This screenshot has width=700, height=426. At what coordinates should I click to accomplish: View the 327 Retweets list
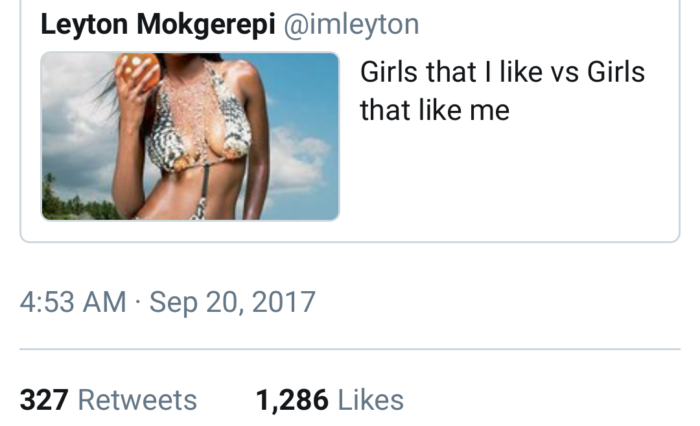pos(108,400)
